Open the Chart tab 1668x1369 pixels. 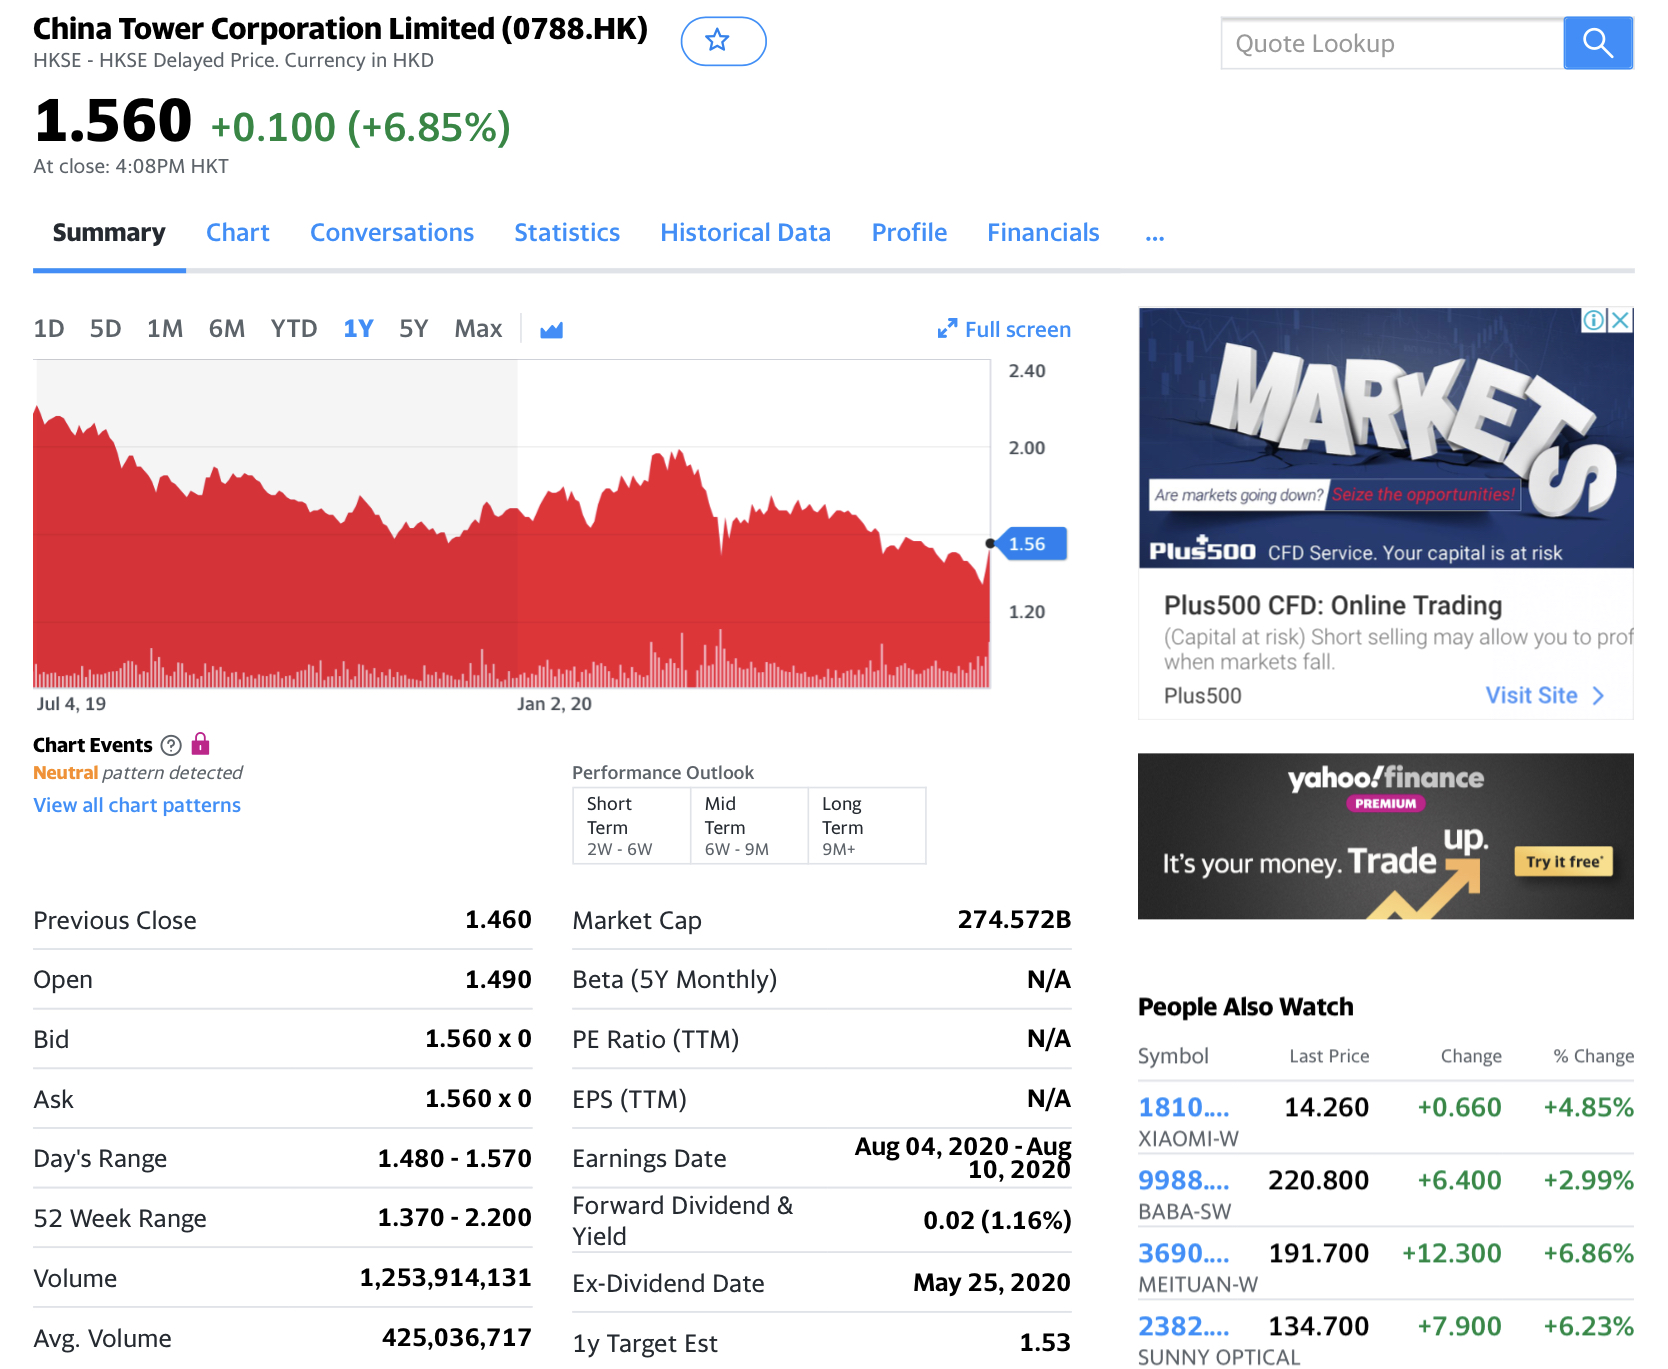click(x=238, y=233)
